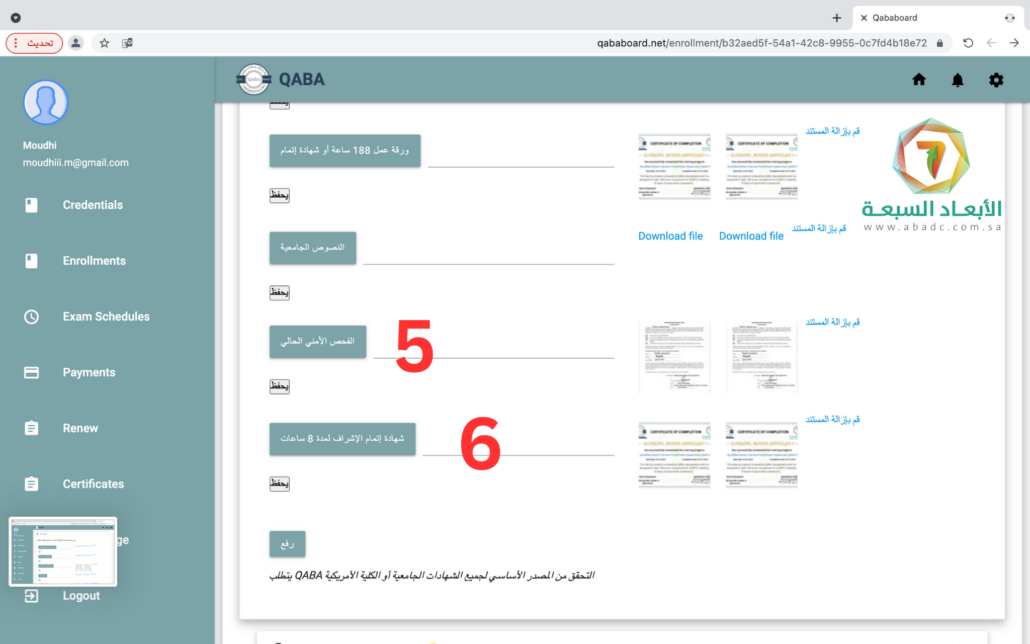Click the التصوص الجامعية button

tap(313, 247)
